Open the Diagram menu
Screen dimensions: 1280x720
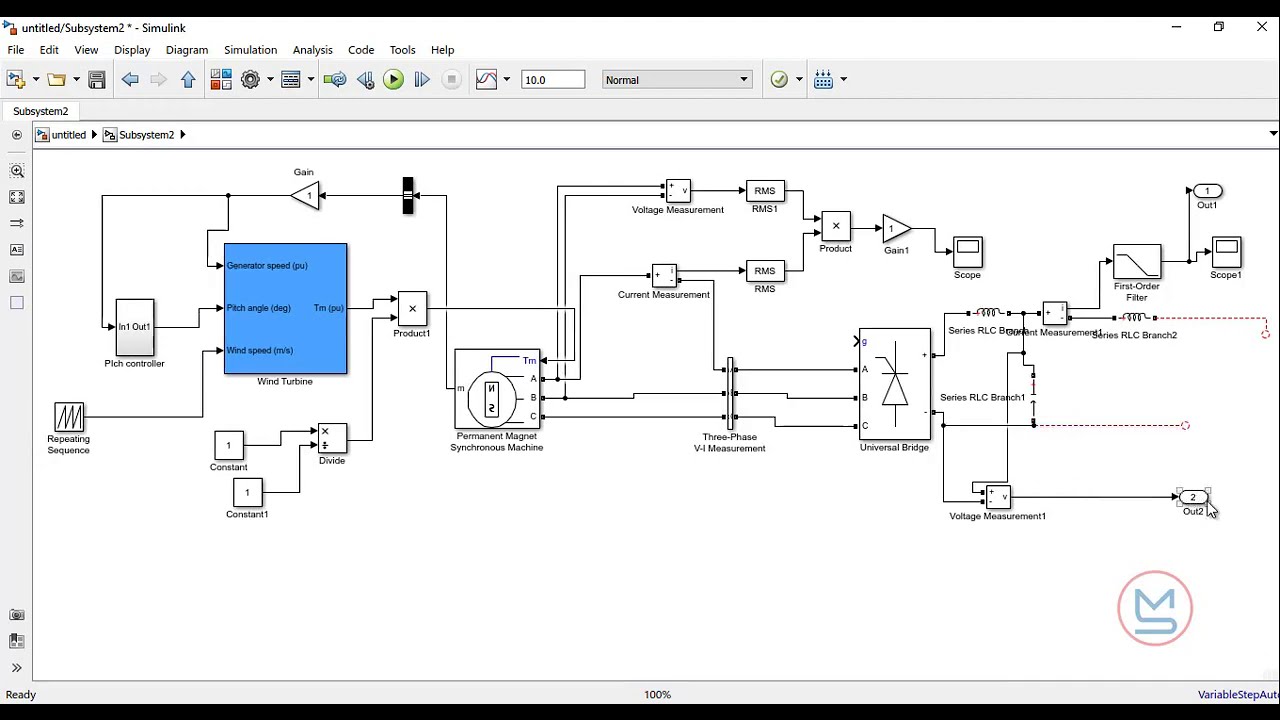coord(187,50)
